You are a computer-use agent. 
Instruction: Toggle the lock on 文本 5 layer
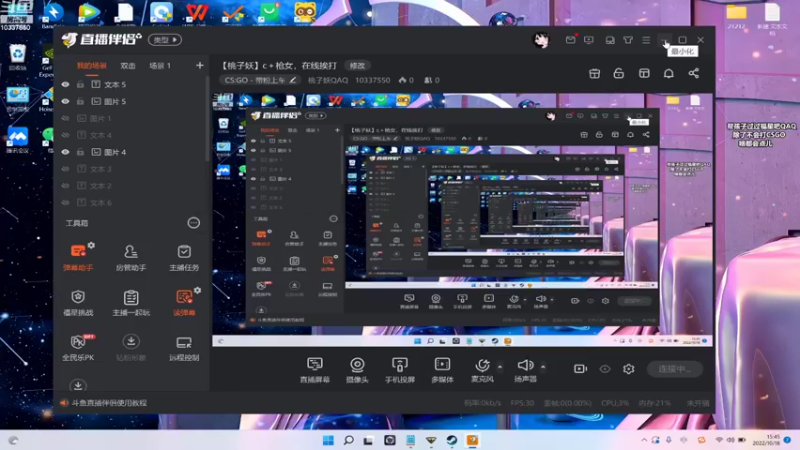(80, 85)
